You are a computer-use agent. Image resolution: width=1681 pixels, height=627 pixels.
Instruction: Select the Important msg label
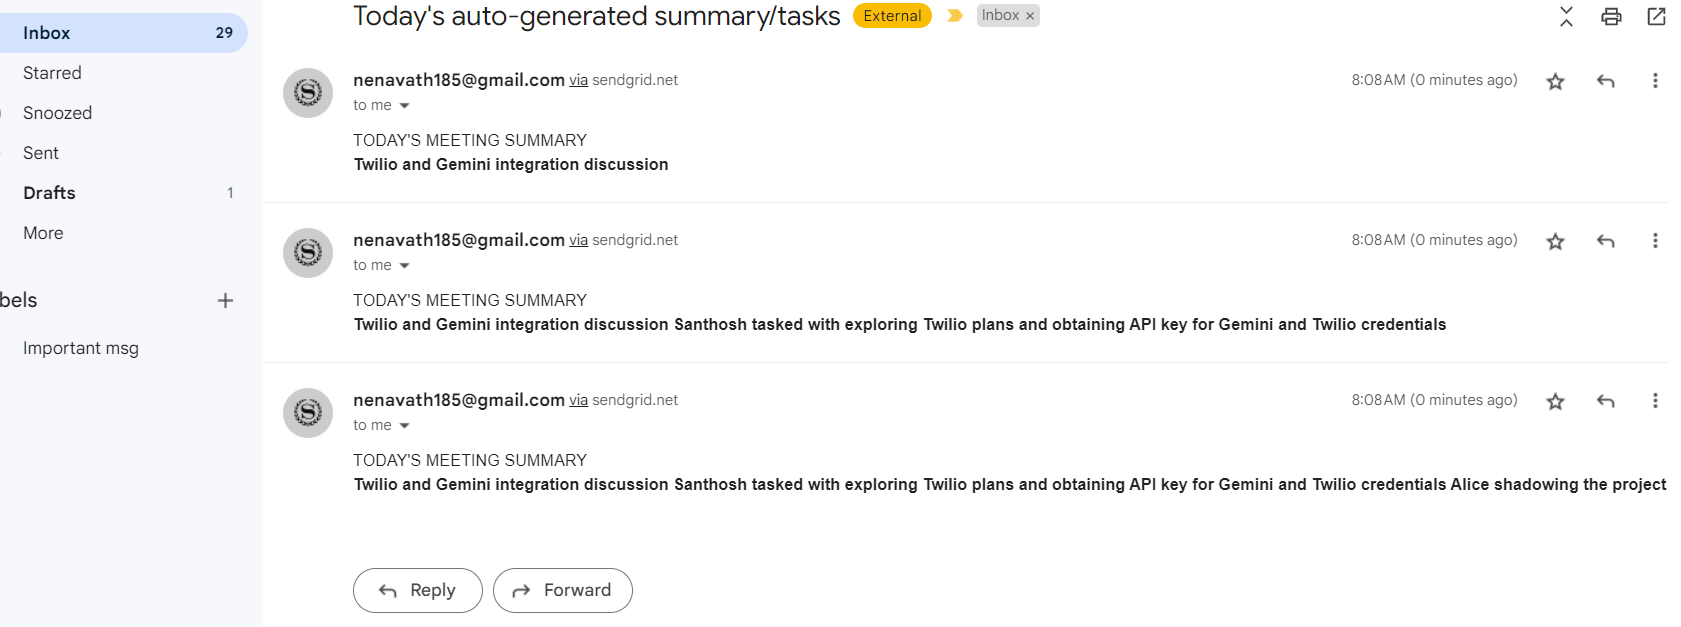pos(81,347)
